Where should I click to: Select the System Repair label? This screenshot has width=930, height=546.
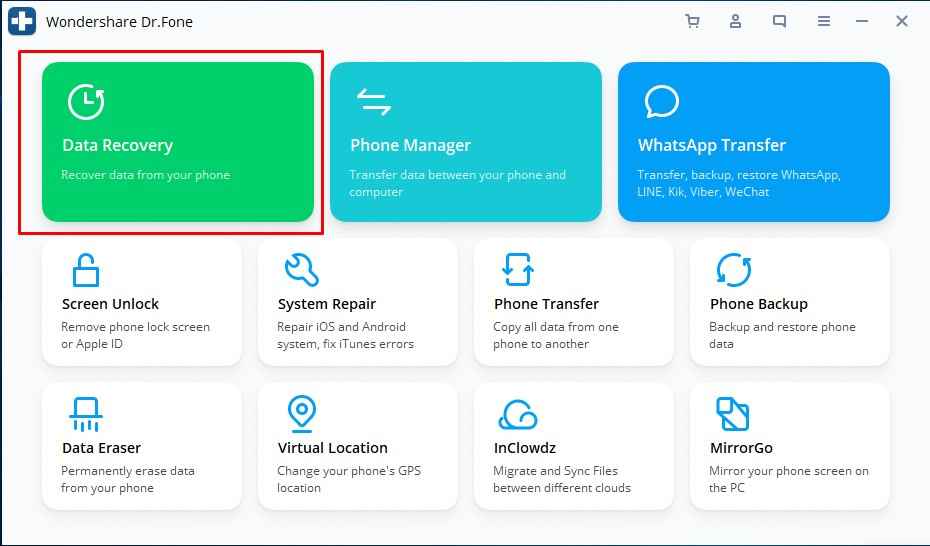(x=327, y=304)
